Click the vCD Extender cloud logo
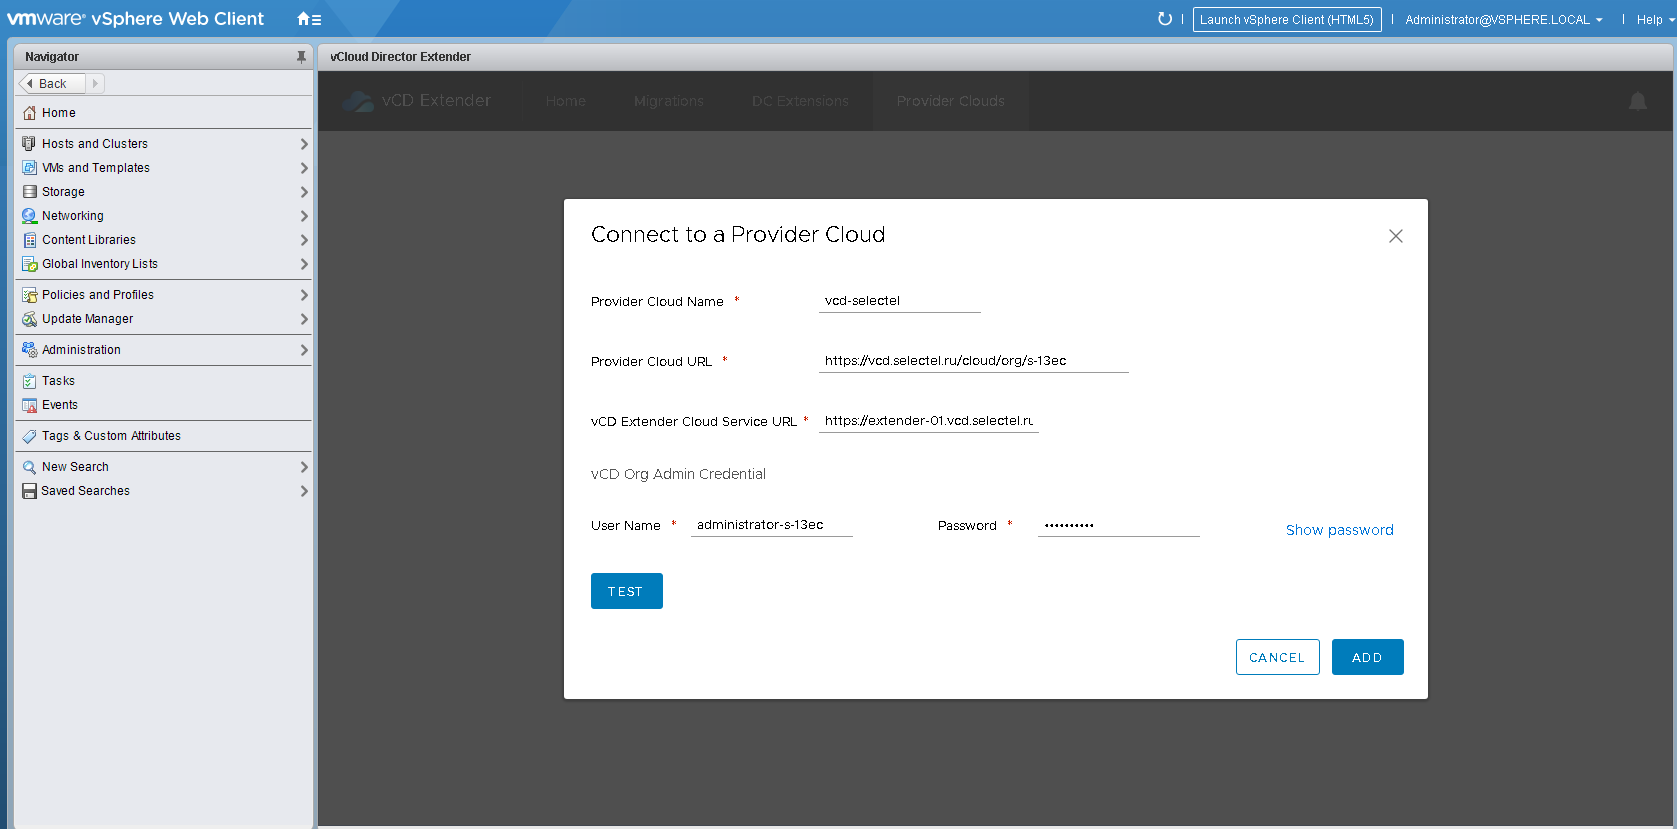Image resolution: width=1677 pixels, height=829 pixels. 357,101
